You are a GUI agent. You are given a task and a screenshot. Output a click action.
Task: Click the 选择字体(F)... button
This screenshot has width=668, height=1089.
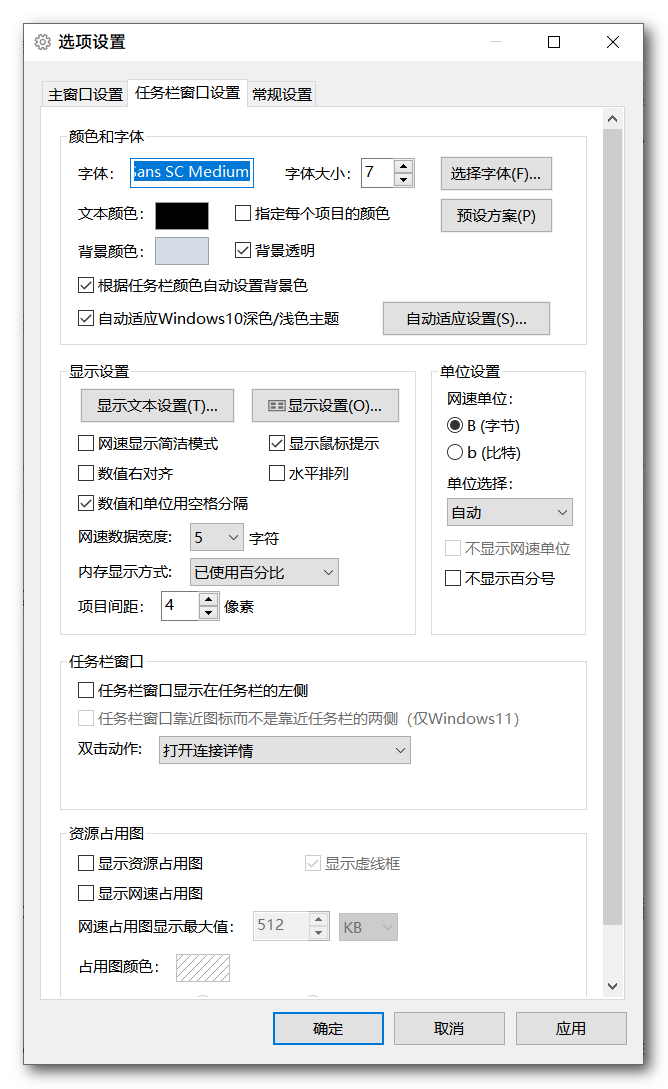[x=496, y=173]
